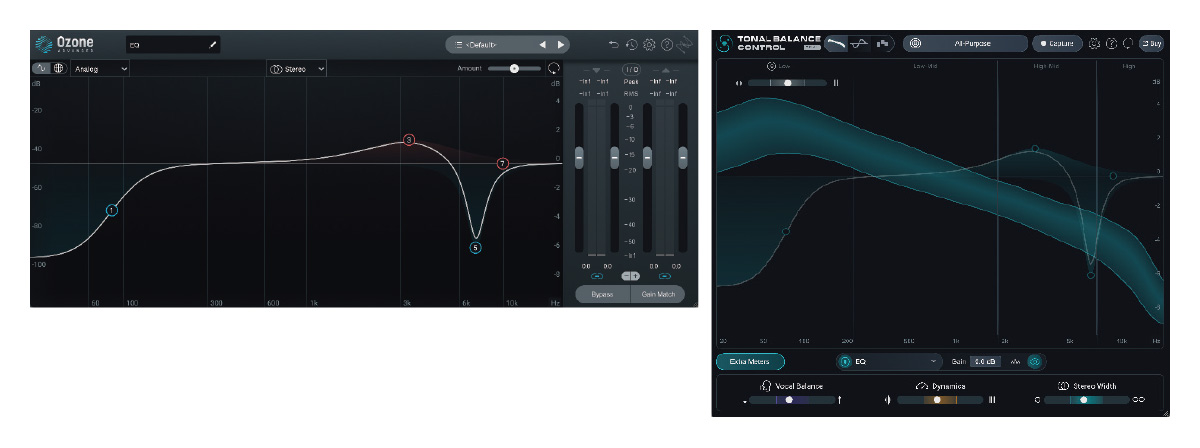Click the Ozone preset name field

point(173,45)
